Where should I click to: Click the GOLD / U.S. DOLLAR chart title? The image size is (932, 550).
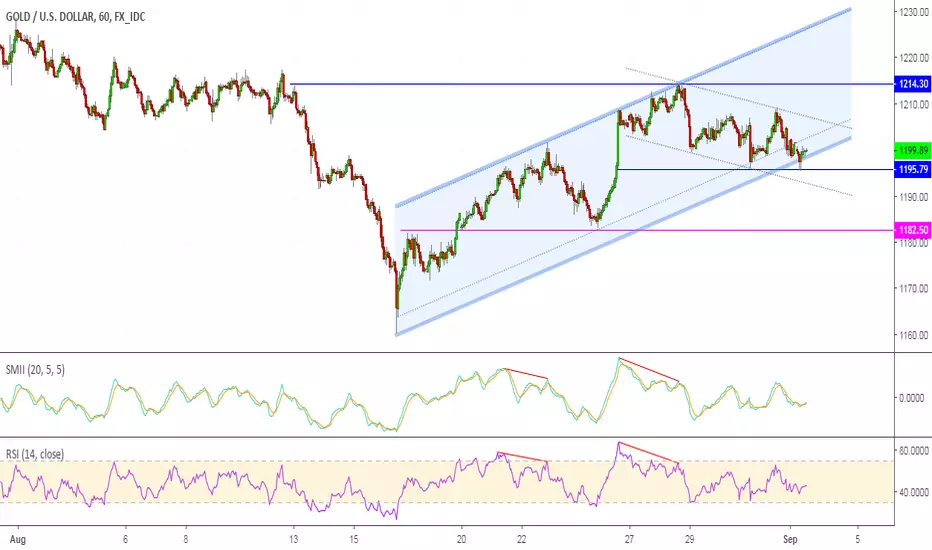pyautogui.click(x=75, y=17)
